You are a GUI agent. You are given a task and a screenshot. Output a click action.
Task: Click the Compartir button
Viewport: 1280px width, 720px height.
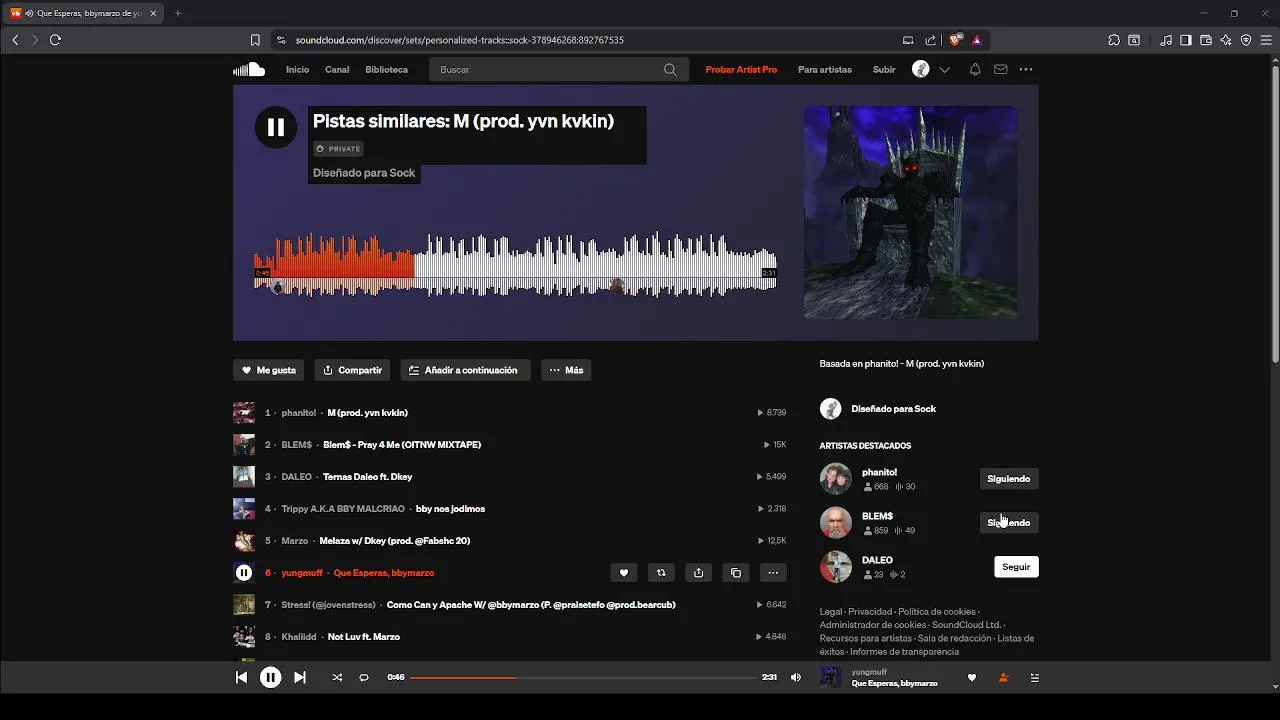click(x=352, y=370)
